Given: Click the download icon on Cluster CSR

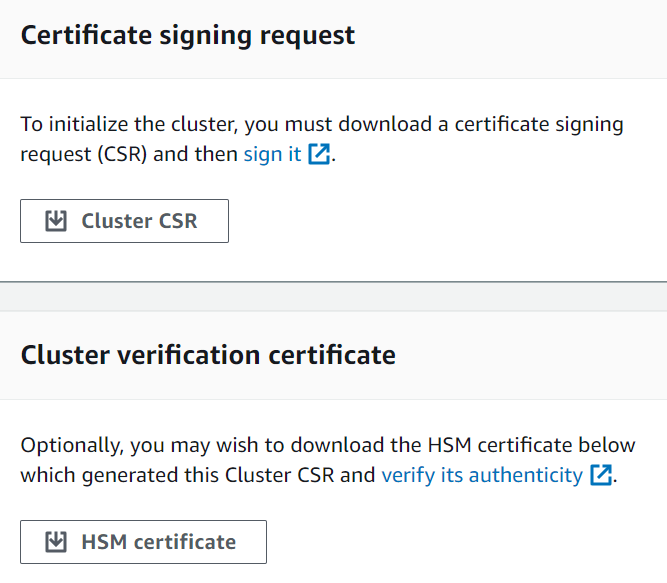Looking at the screenshot, I should (x=56, y=221).
